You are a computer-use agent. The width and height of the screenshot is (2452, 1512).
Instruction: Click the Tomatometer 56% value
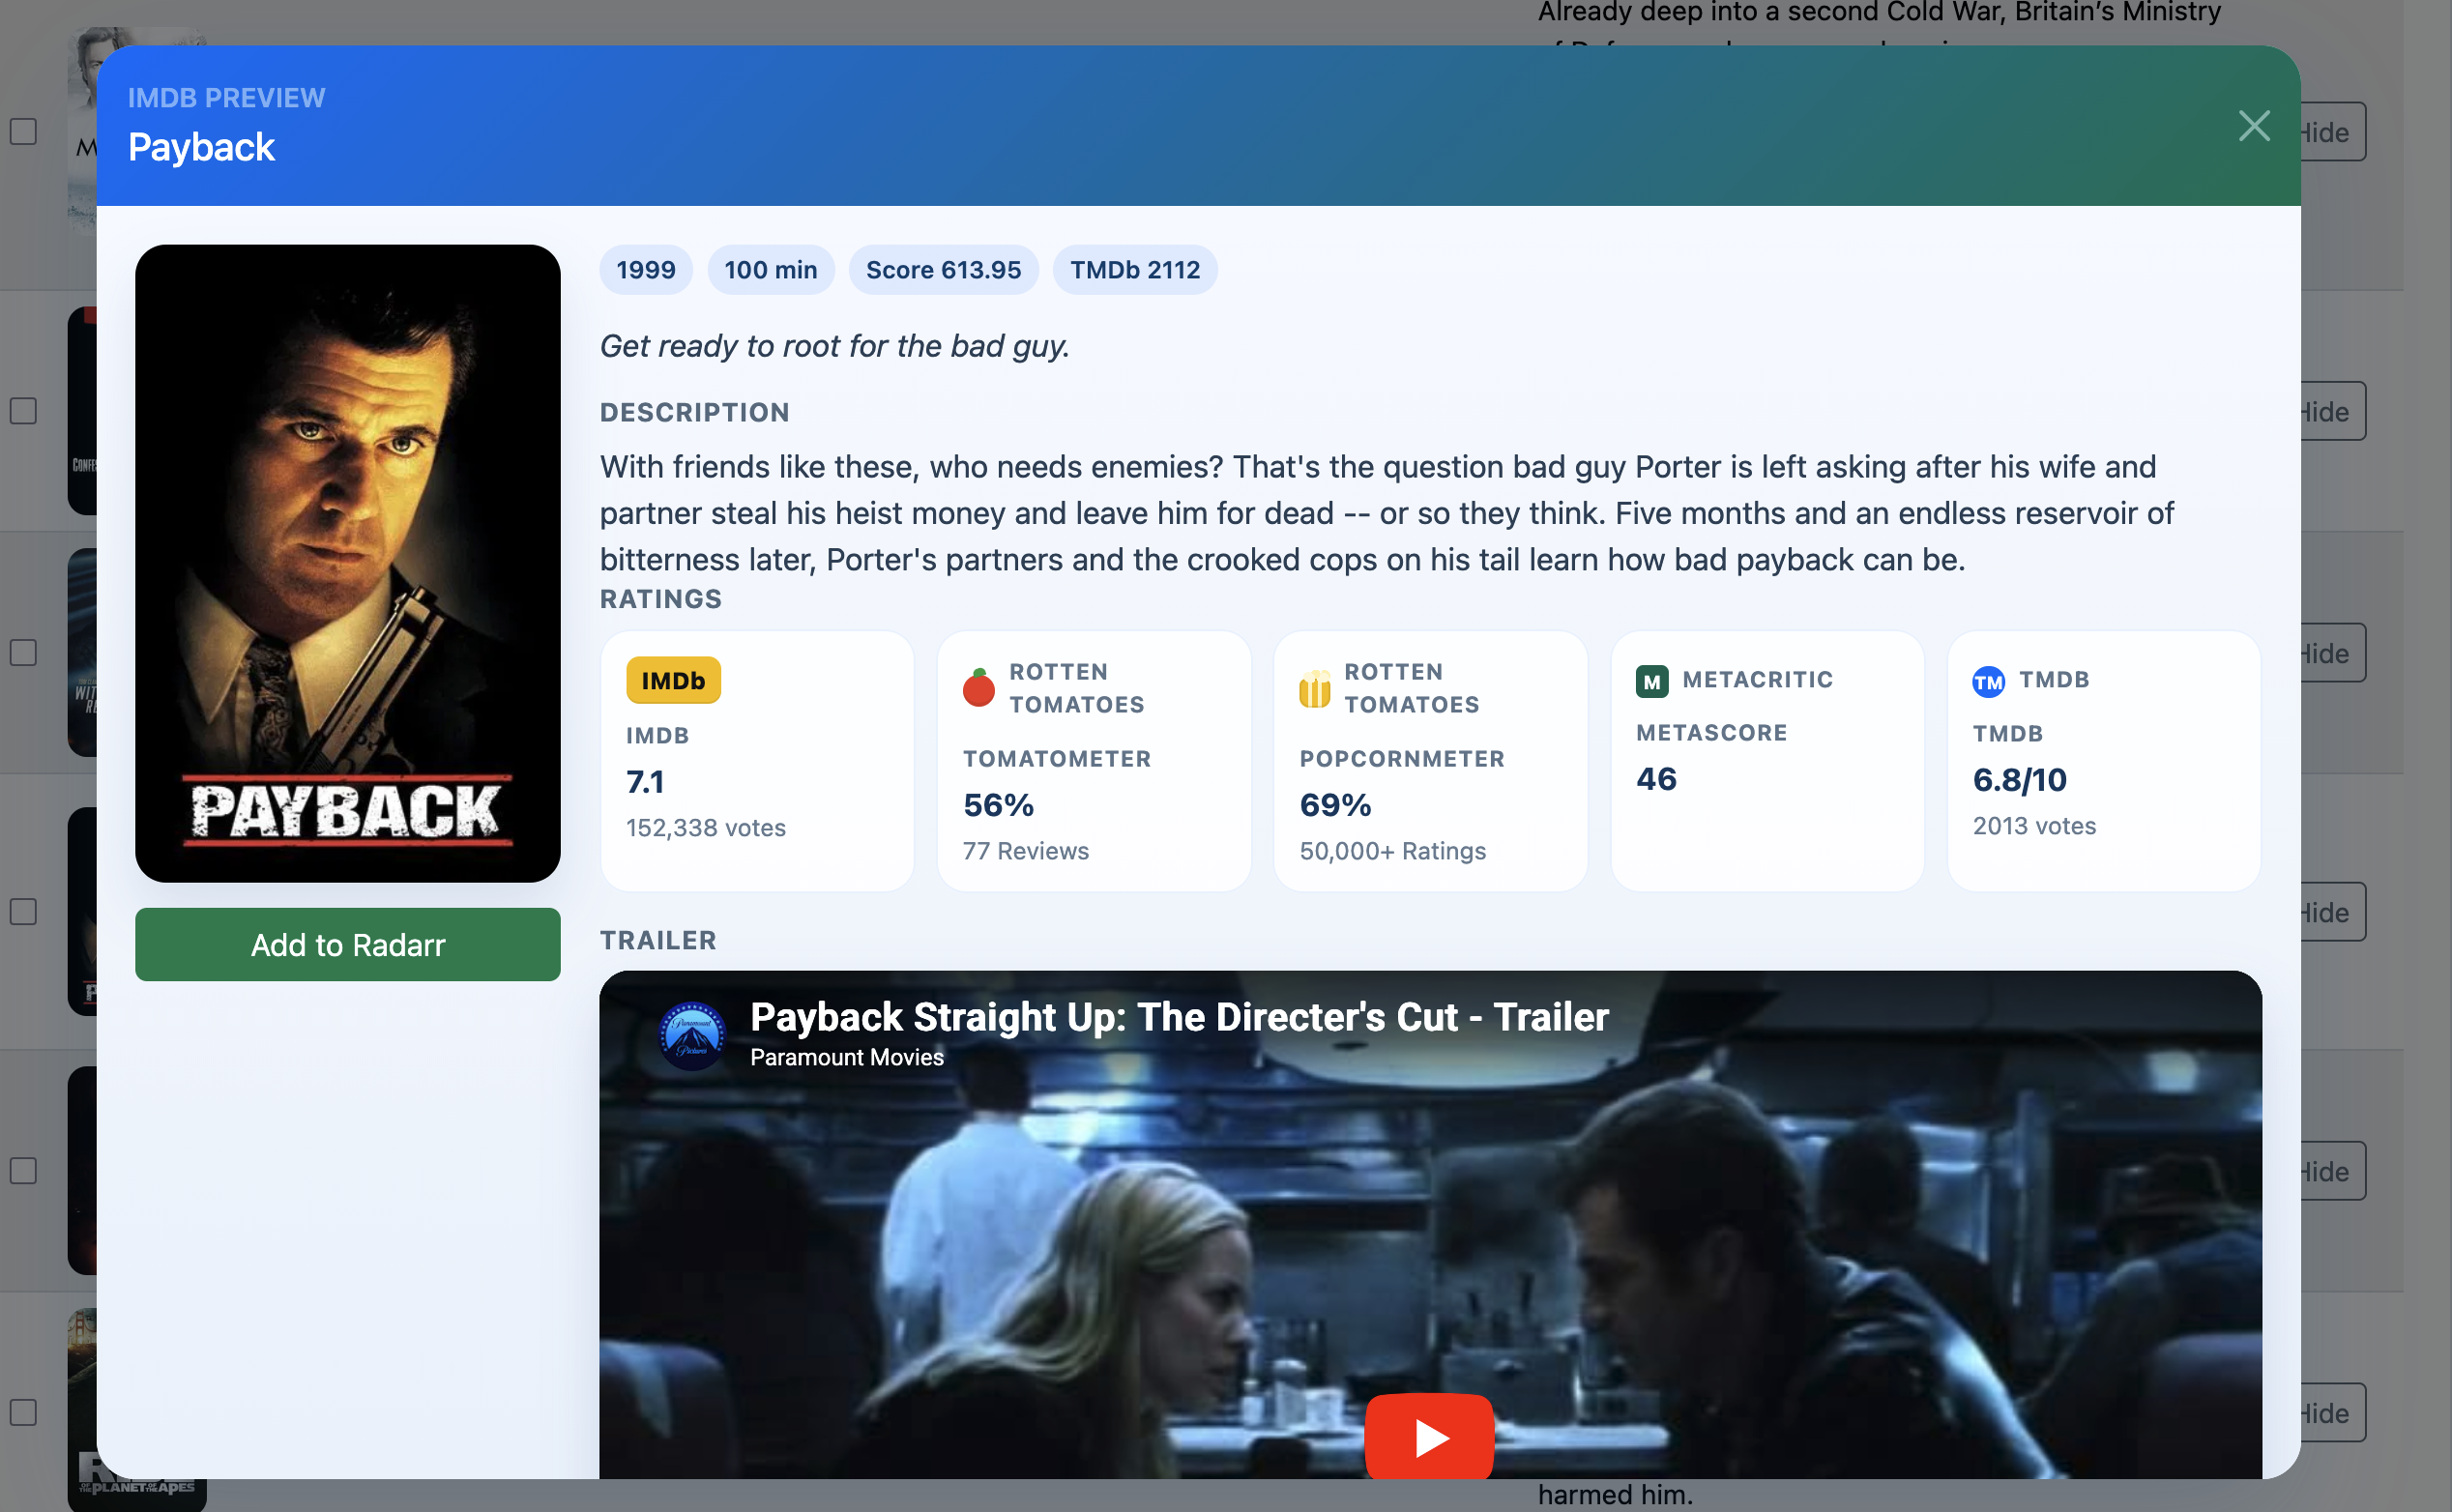pos(998,805)
